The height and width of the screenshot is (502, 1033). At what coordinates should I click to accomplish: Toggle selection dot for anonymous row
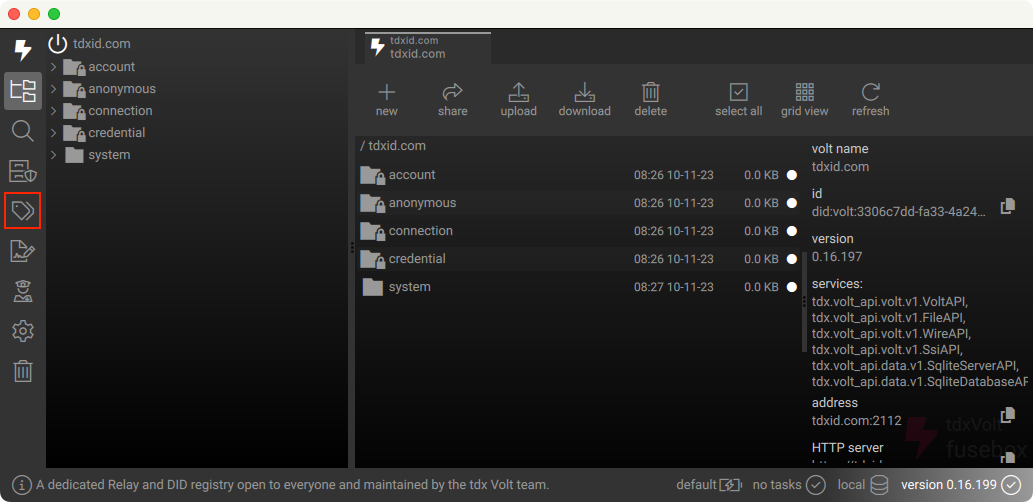pyautogui.click(x=792, y=203)
